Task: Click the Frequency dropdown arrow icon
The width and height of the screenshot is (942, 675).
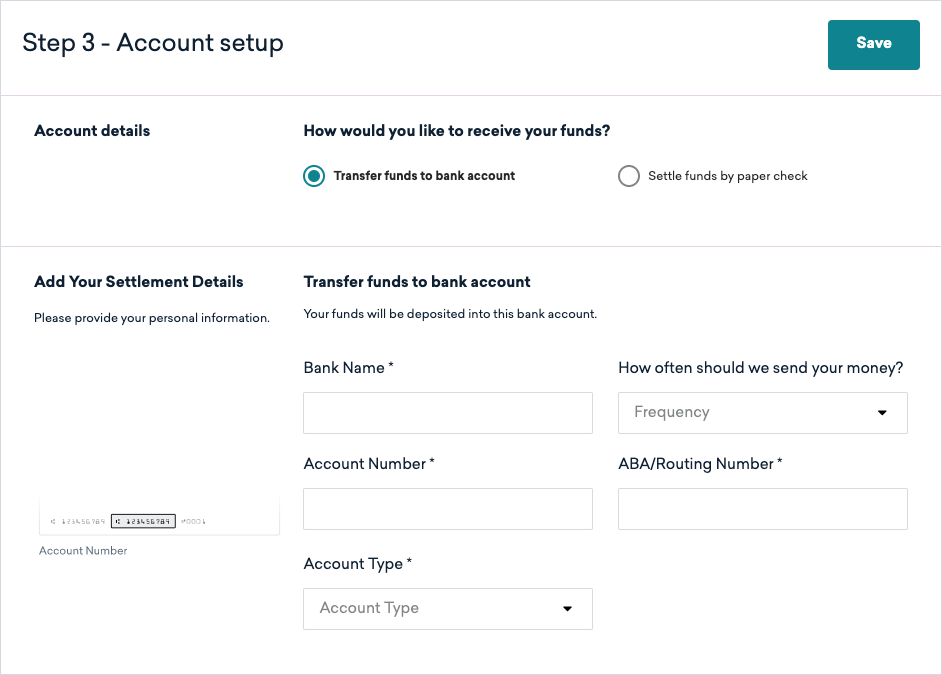Action: coord(882,413)
